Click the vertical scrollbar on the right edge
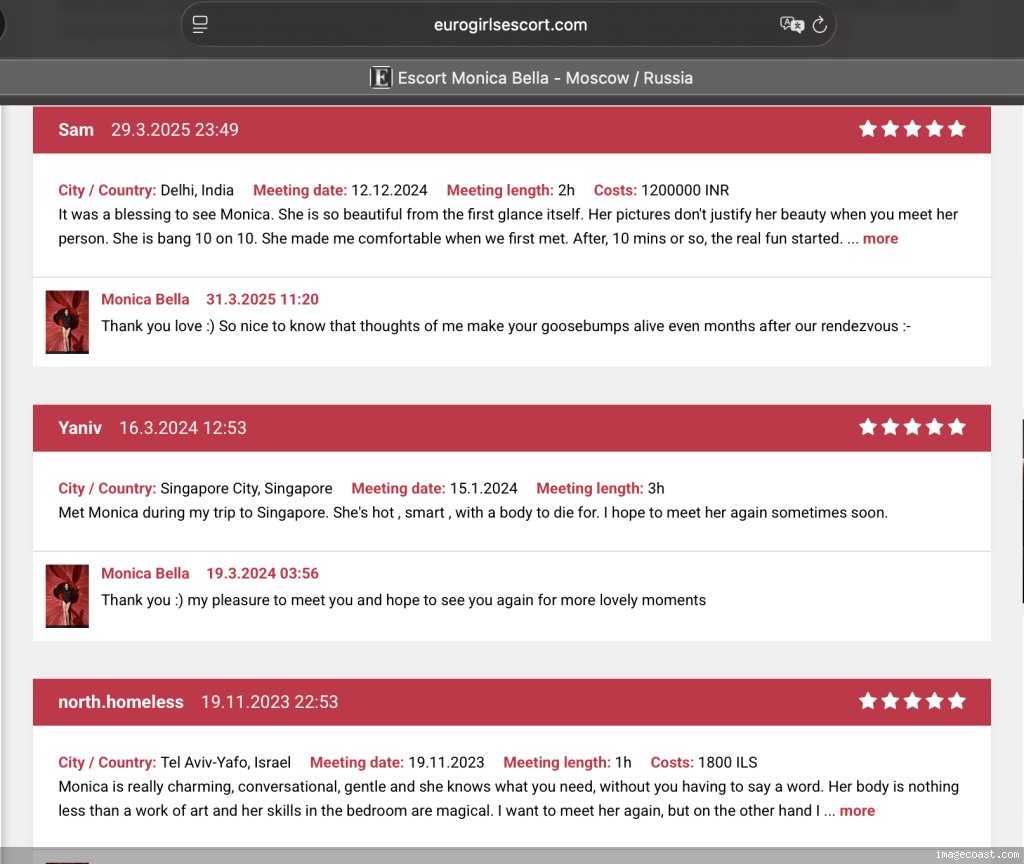 click(x=1021, y=510)
